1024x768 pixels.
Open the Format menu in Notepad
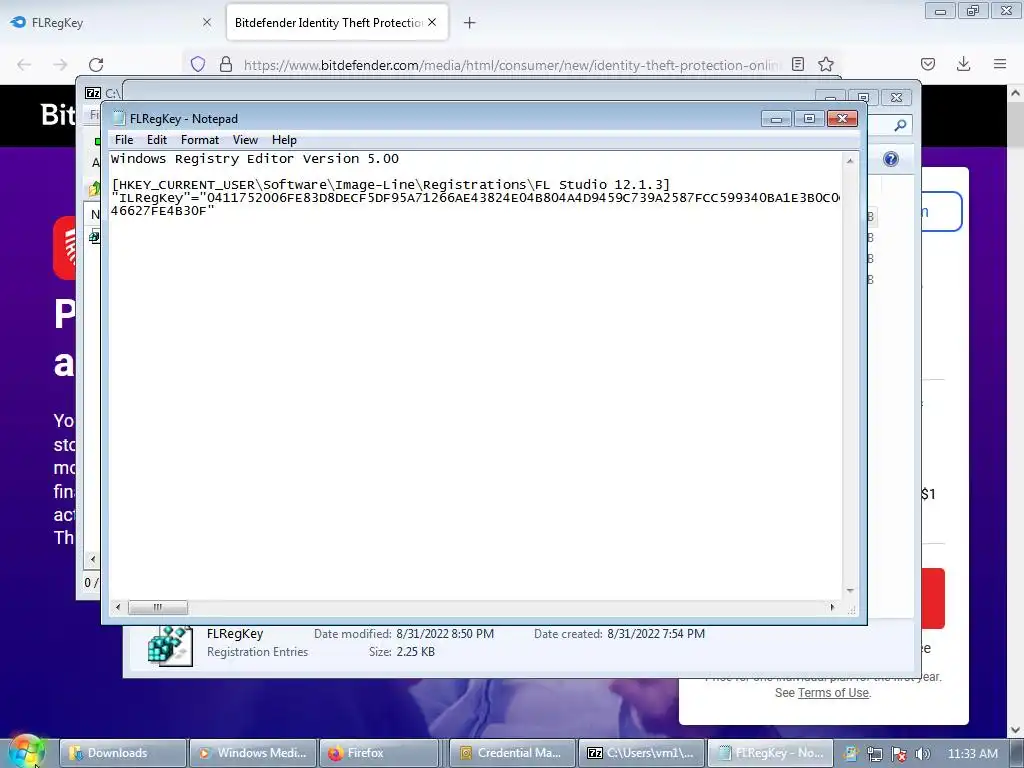[x=200, y=140]
